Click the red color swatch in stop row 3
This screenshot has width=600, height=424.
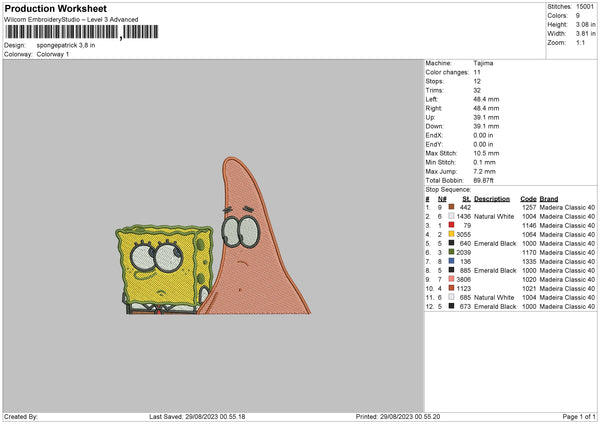click(x=452, y=225)
